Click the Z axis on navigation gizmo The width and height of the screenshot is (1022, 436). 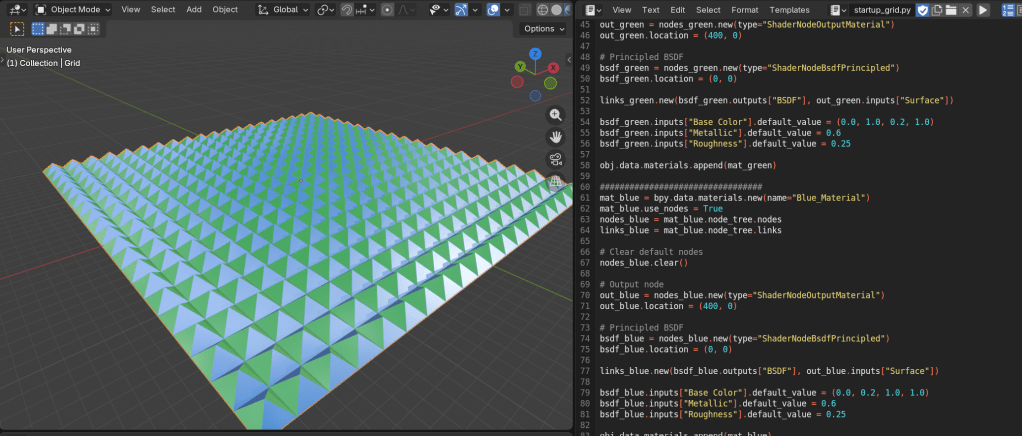[535, 53]
